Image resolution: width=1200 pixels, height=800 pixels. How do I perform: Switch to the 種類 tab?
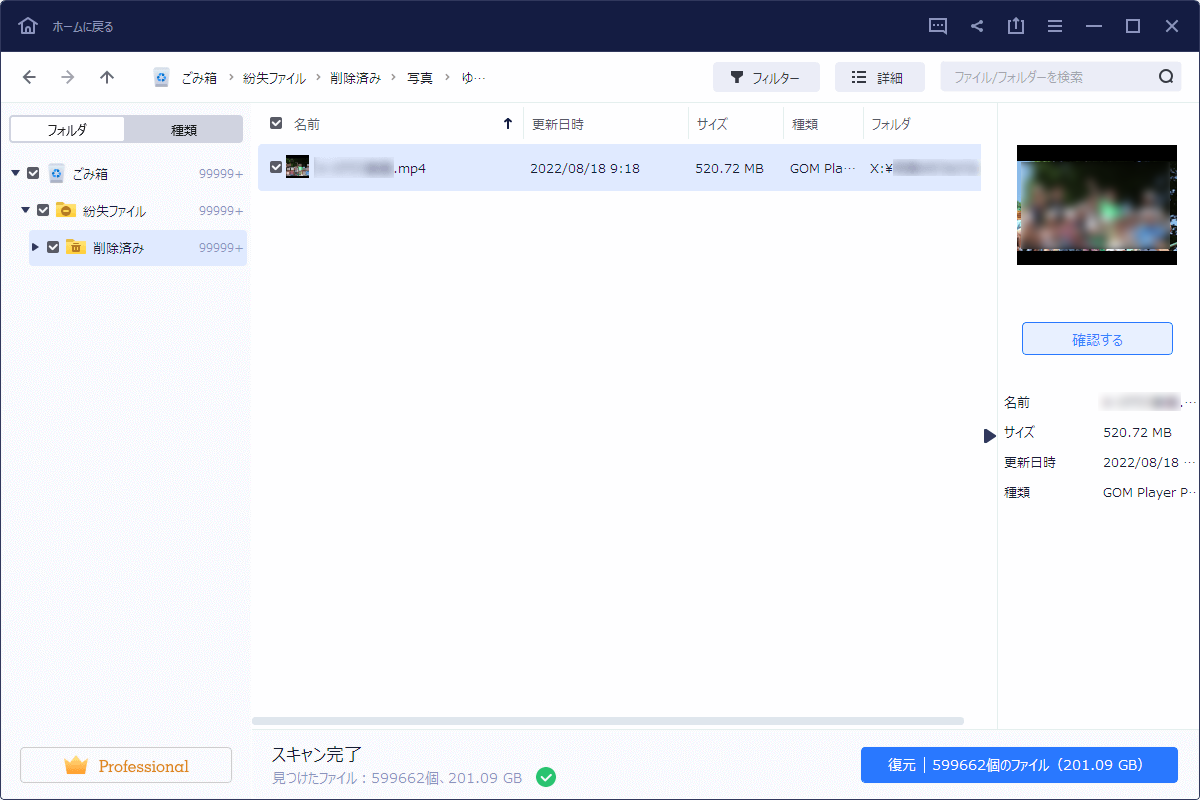click(x=183, y=129)
